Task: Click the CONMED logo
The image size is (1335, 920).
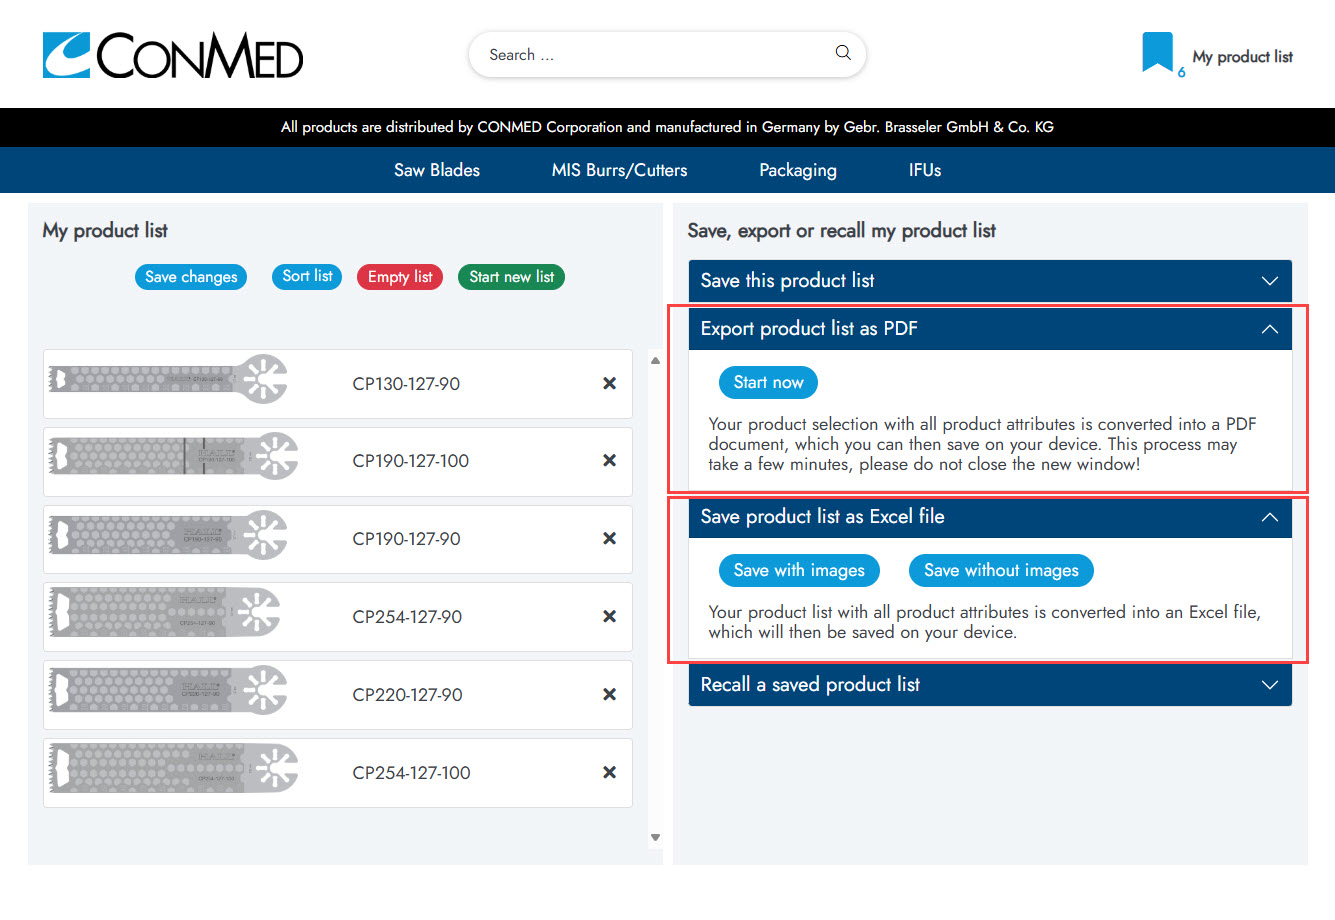Action: (x=172, y=55)
